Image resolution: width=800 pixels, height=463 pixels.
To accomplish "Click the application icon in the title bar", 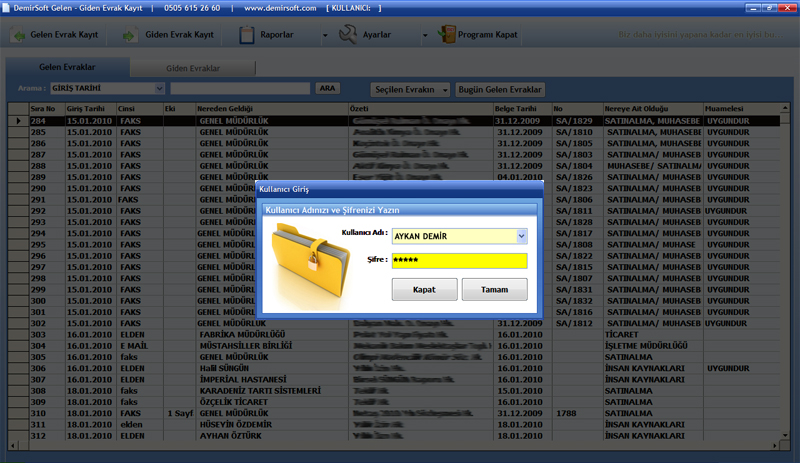I will [x=6, y=8].
